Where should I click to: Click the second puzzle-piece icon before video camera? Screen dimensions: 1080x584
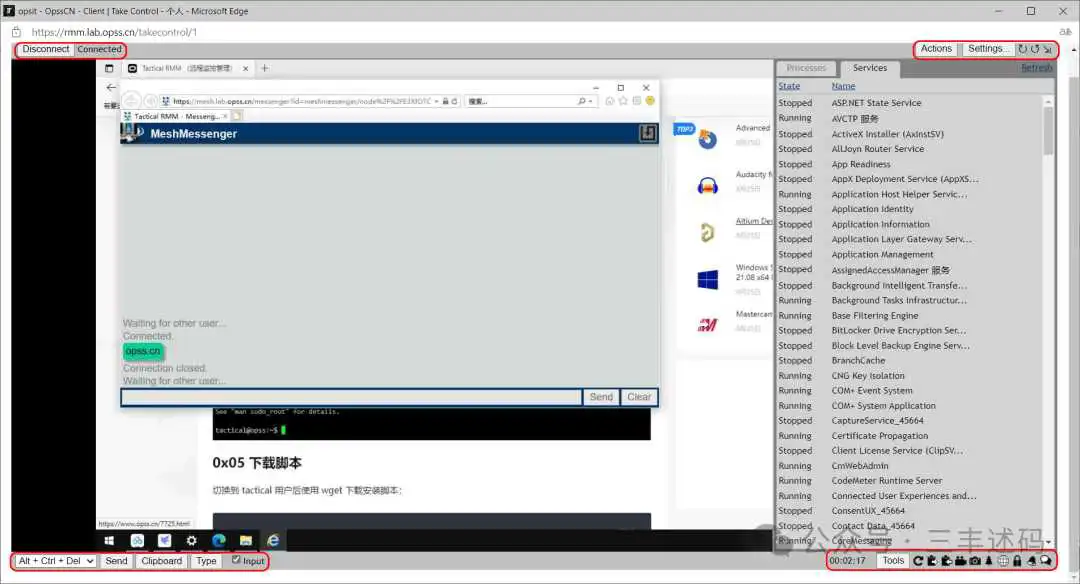click(x=947, y=561)
